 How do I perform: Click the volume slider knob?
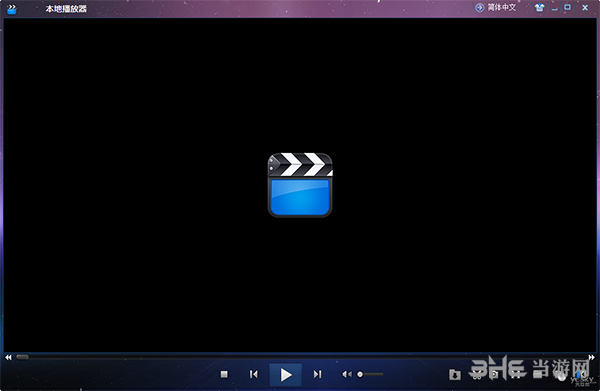[360, 374]
